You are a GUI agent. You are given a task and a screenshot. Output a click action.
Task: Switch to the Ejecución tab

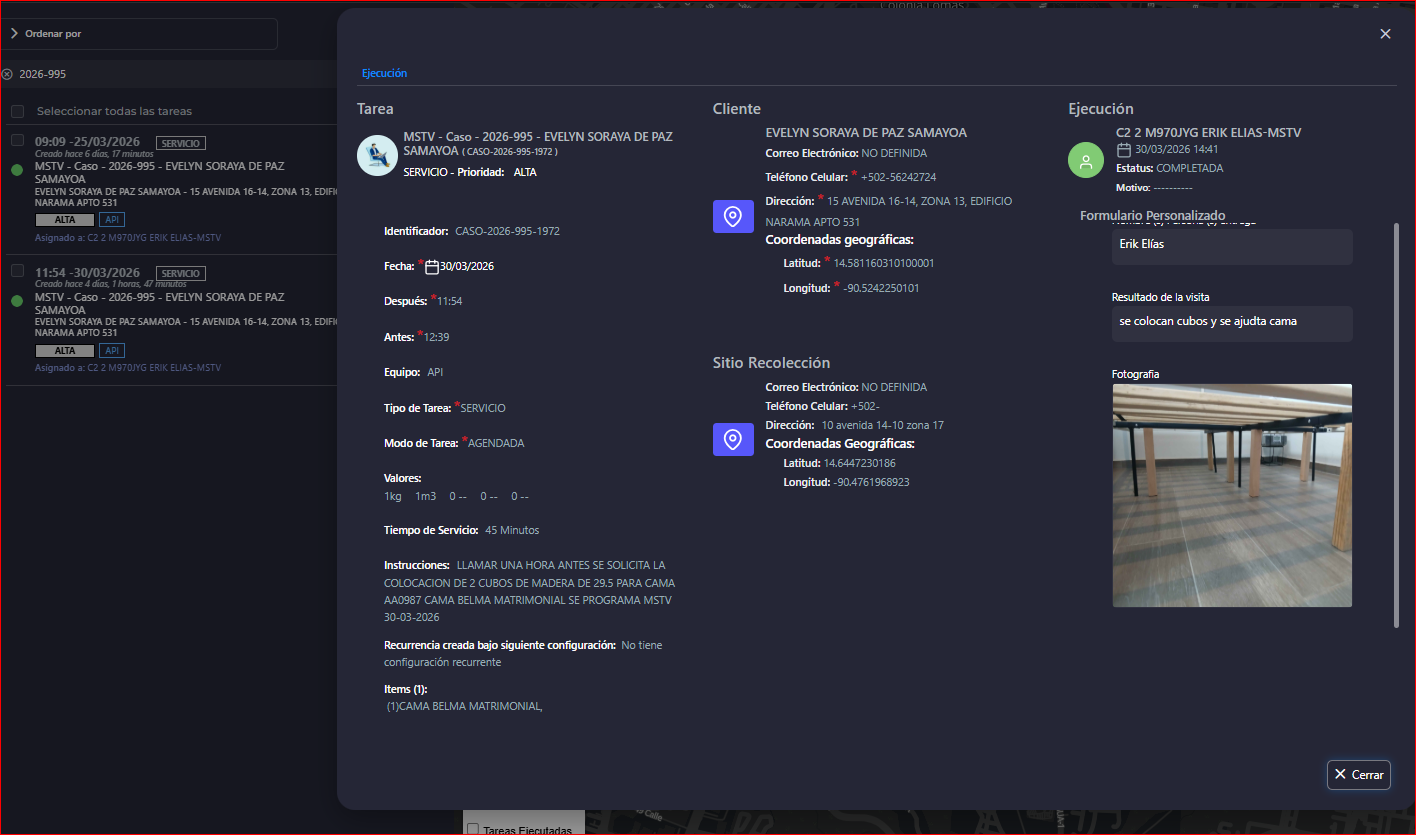coord(384,73)
